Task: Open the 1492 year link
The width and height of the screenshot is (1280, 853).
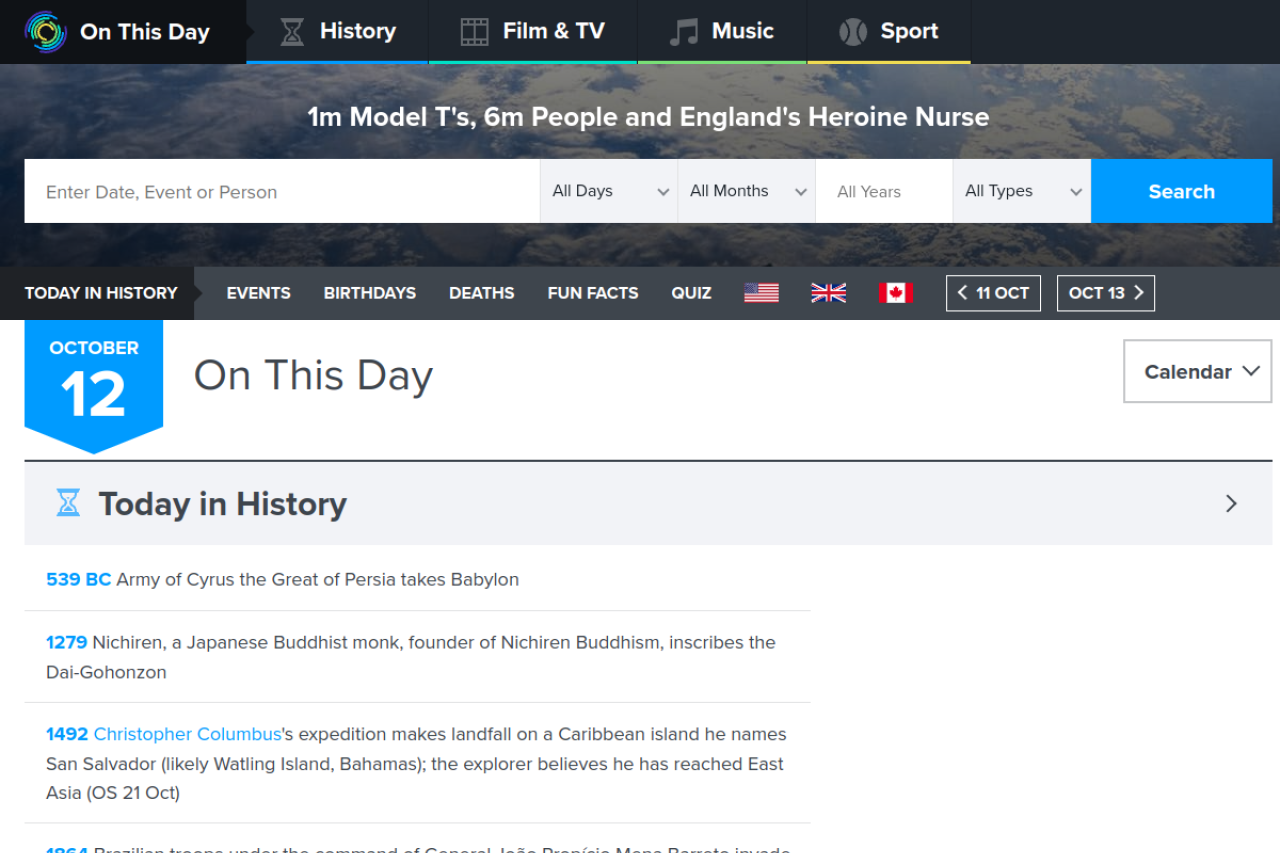Action: coord(67,734)
